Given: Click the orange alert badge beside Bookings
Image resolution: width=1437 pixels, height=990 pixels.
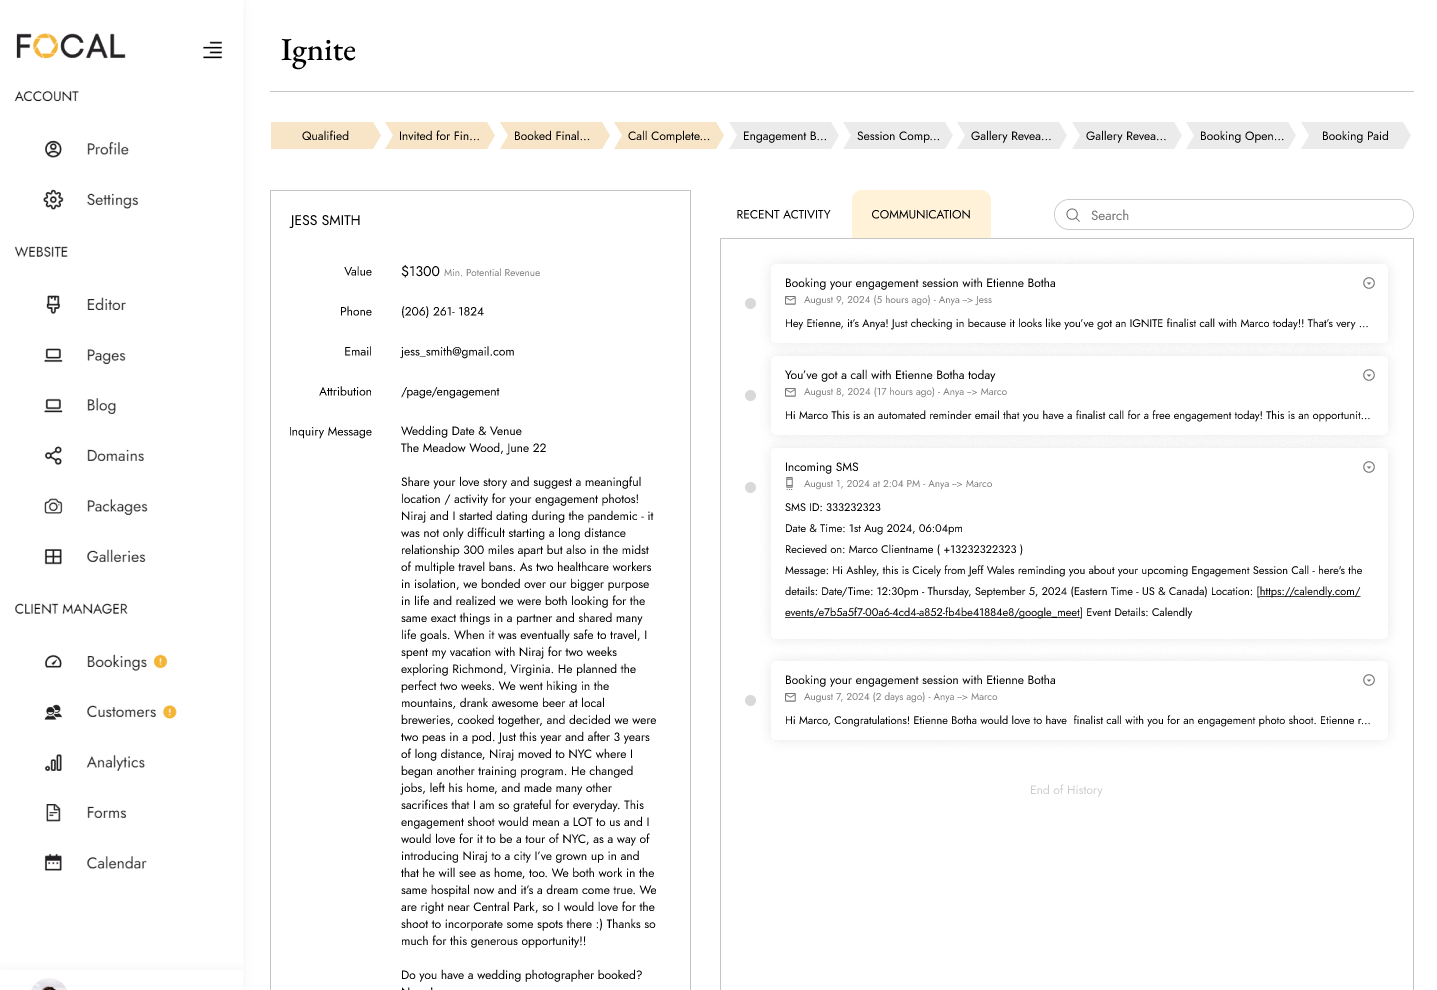Looking at the screenshot, I should point(160,661).
